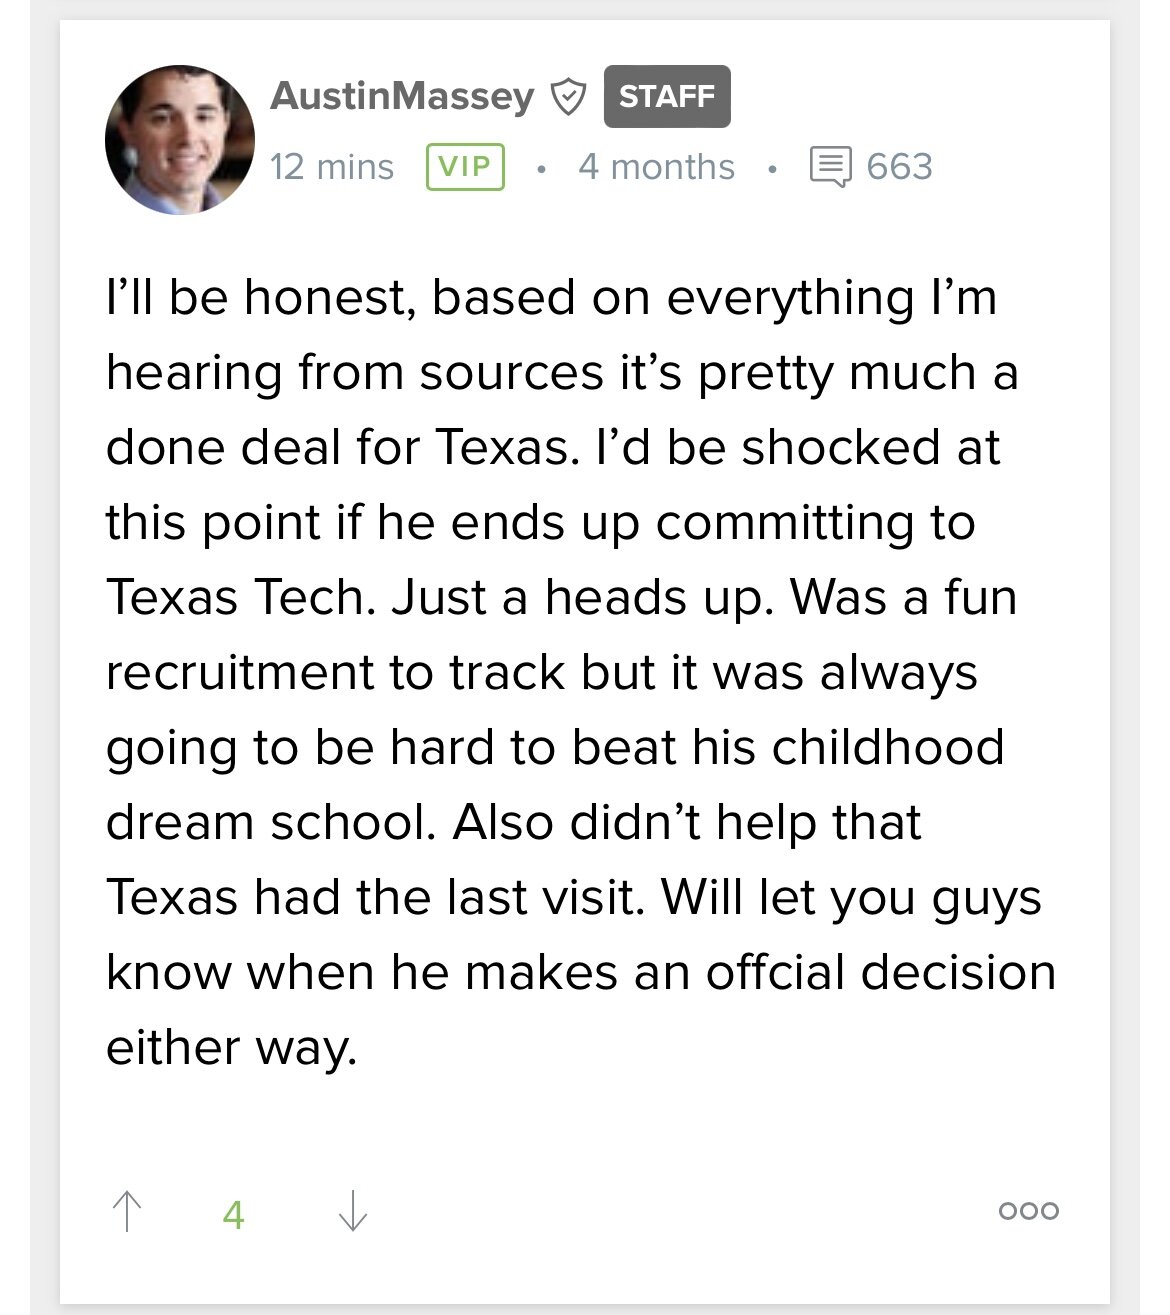Open AustinMassey's profile picture
The image size is (1170, 1315).
(x=180, y=140)
